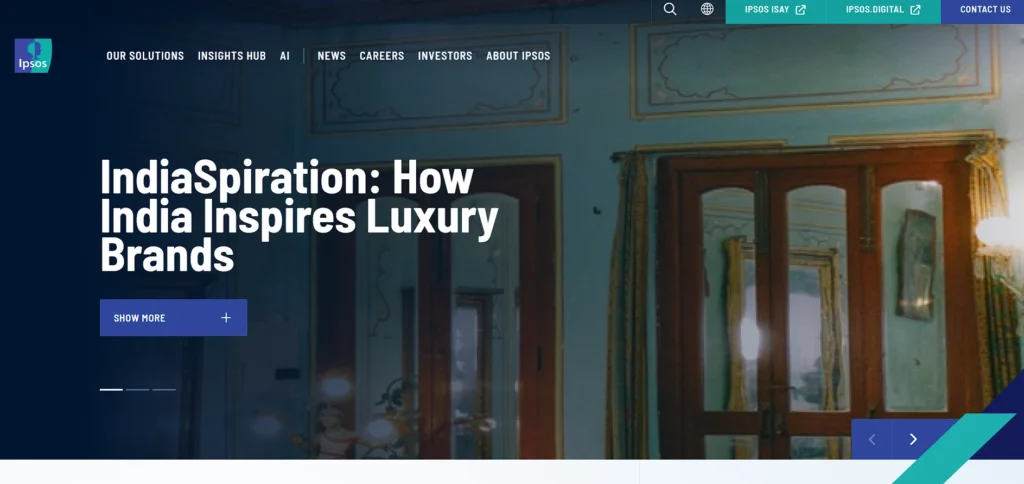
Task: Select the second carousel slide indicator
Action: (138, 389)
